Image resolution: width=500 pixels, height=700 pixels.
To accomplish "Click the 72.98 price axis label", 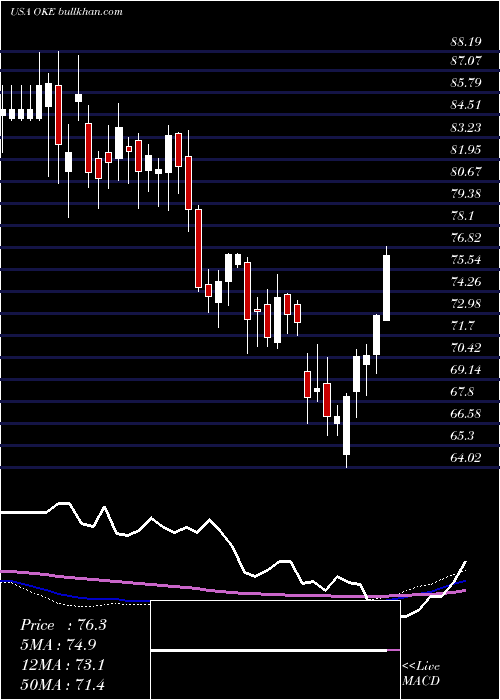I will 466,304.
